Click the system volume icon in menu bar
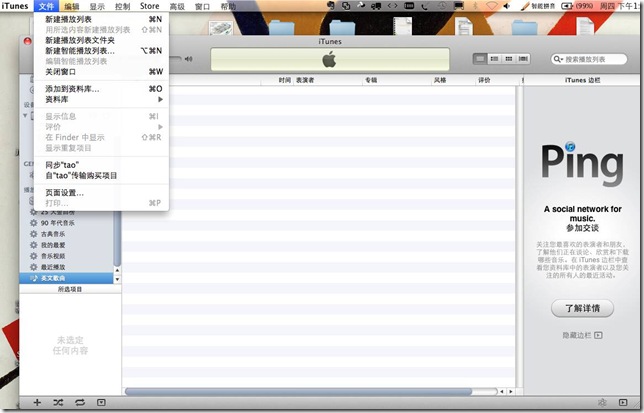 pos(507,6)
